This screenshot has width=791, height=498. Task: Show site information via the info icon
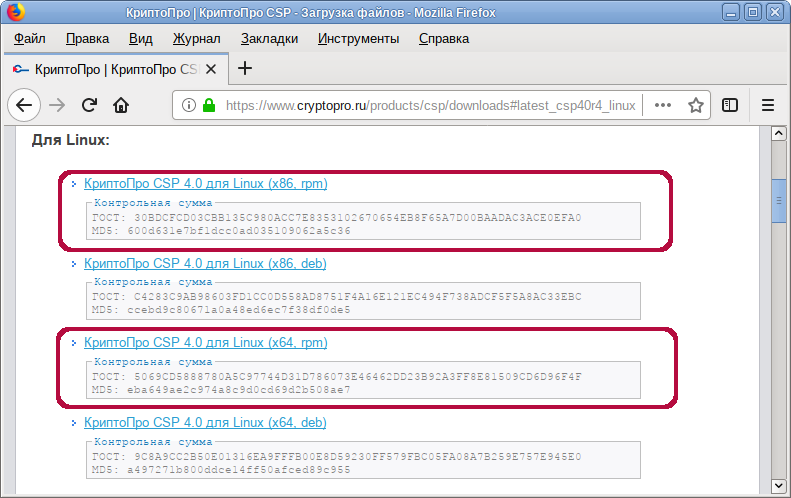pos(189,105)
